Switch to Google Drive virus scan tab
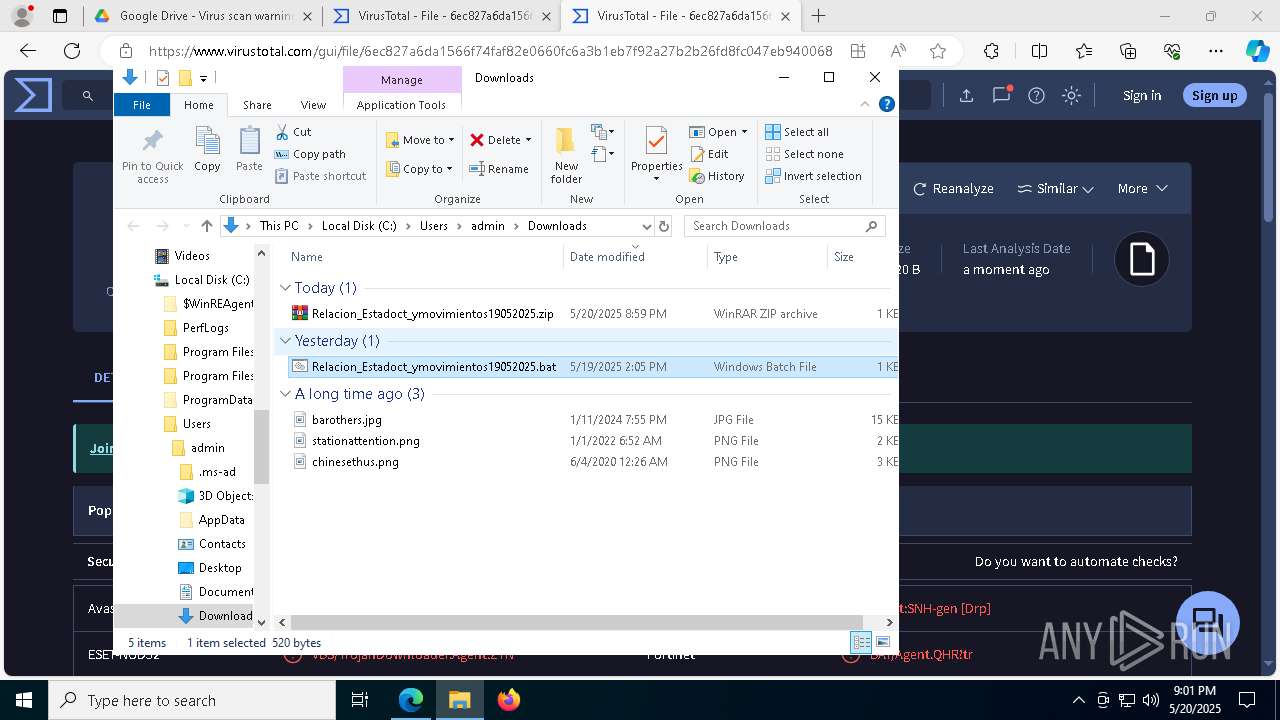The image size is (1280, 720). [203, 16]
